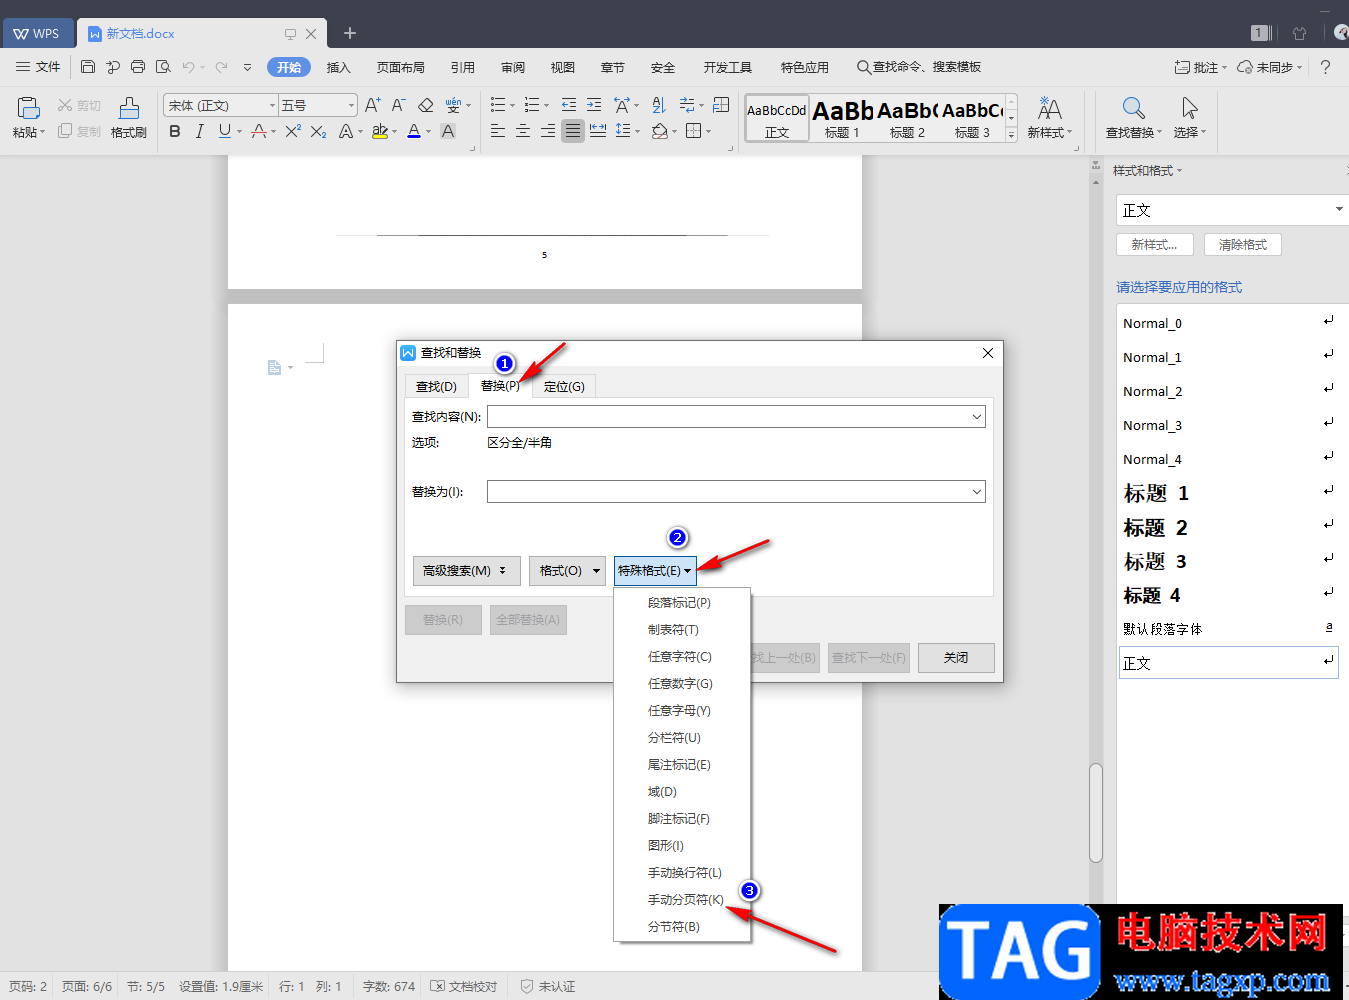Click the increase font size icon
The image size is (1349, 1000).
pos(373,105)
